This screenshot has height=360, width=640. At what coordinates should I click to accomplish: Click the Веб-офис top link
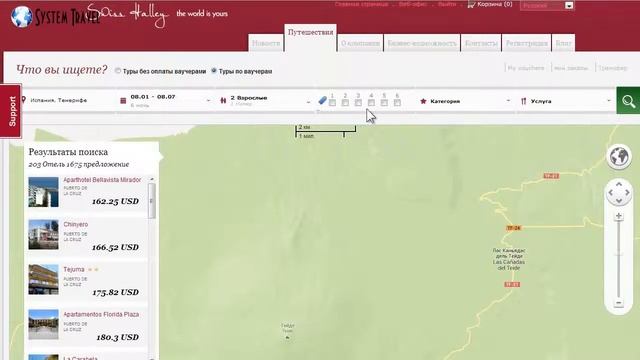click(413, 4)
